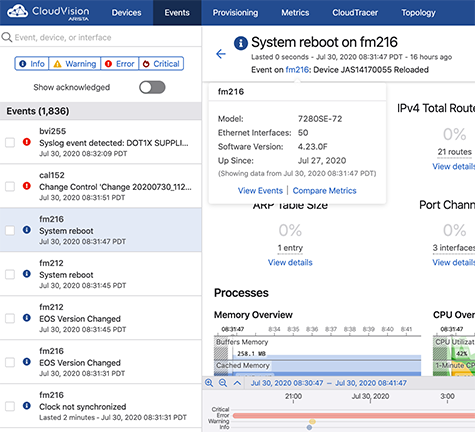Zoom in on the timeline
The width and height of the screenshot is (475, 432).
(x=209, y=383)
